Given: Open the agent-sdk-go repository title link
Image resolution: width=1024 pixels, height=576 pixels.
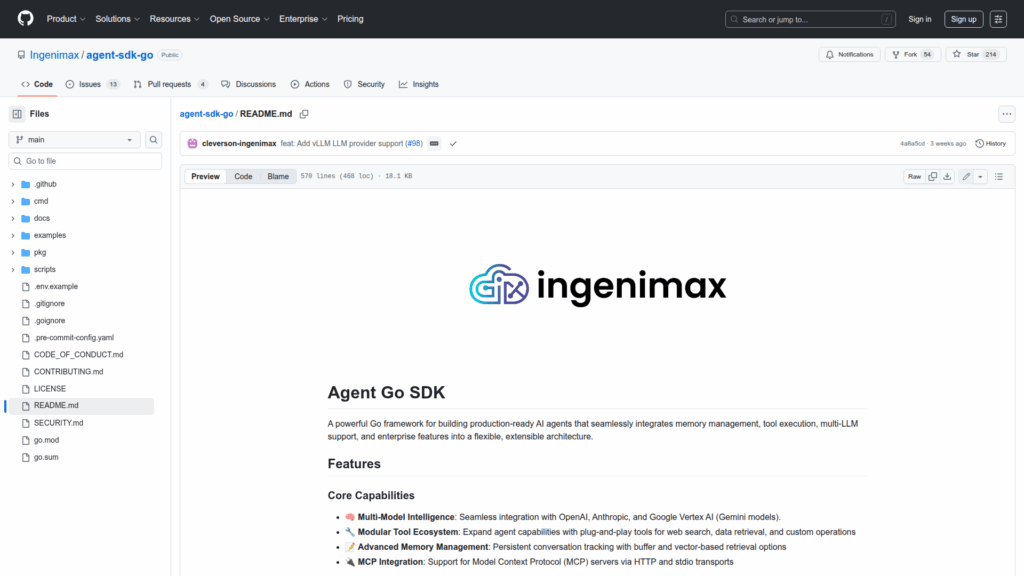Looking at the screenshot, I should (x=120, y=55).
